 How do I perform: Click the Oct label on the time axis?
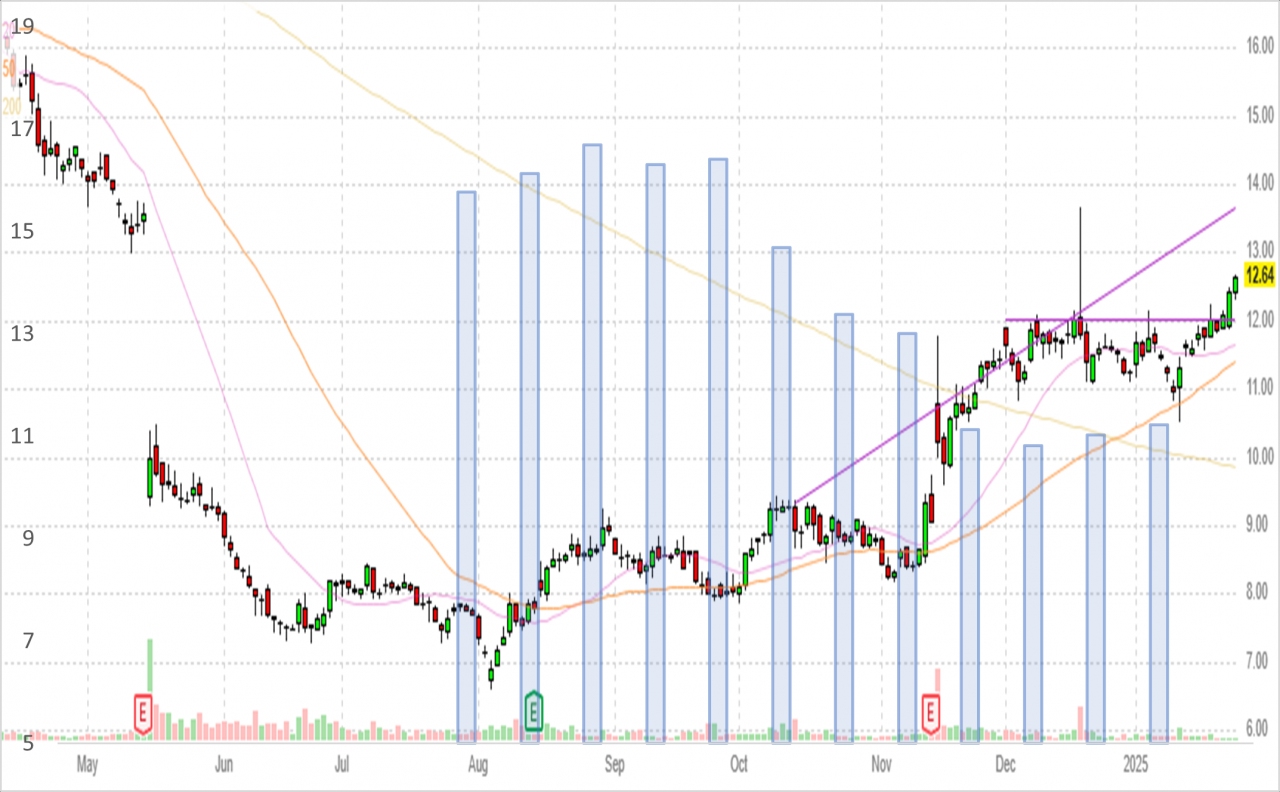click(x=739, y=764)
